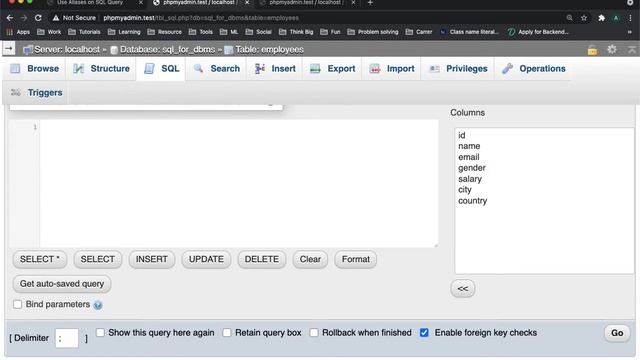640x360 pixels.
Task: Insert a SELECT query template
Action: point(98,259)
